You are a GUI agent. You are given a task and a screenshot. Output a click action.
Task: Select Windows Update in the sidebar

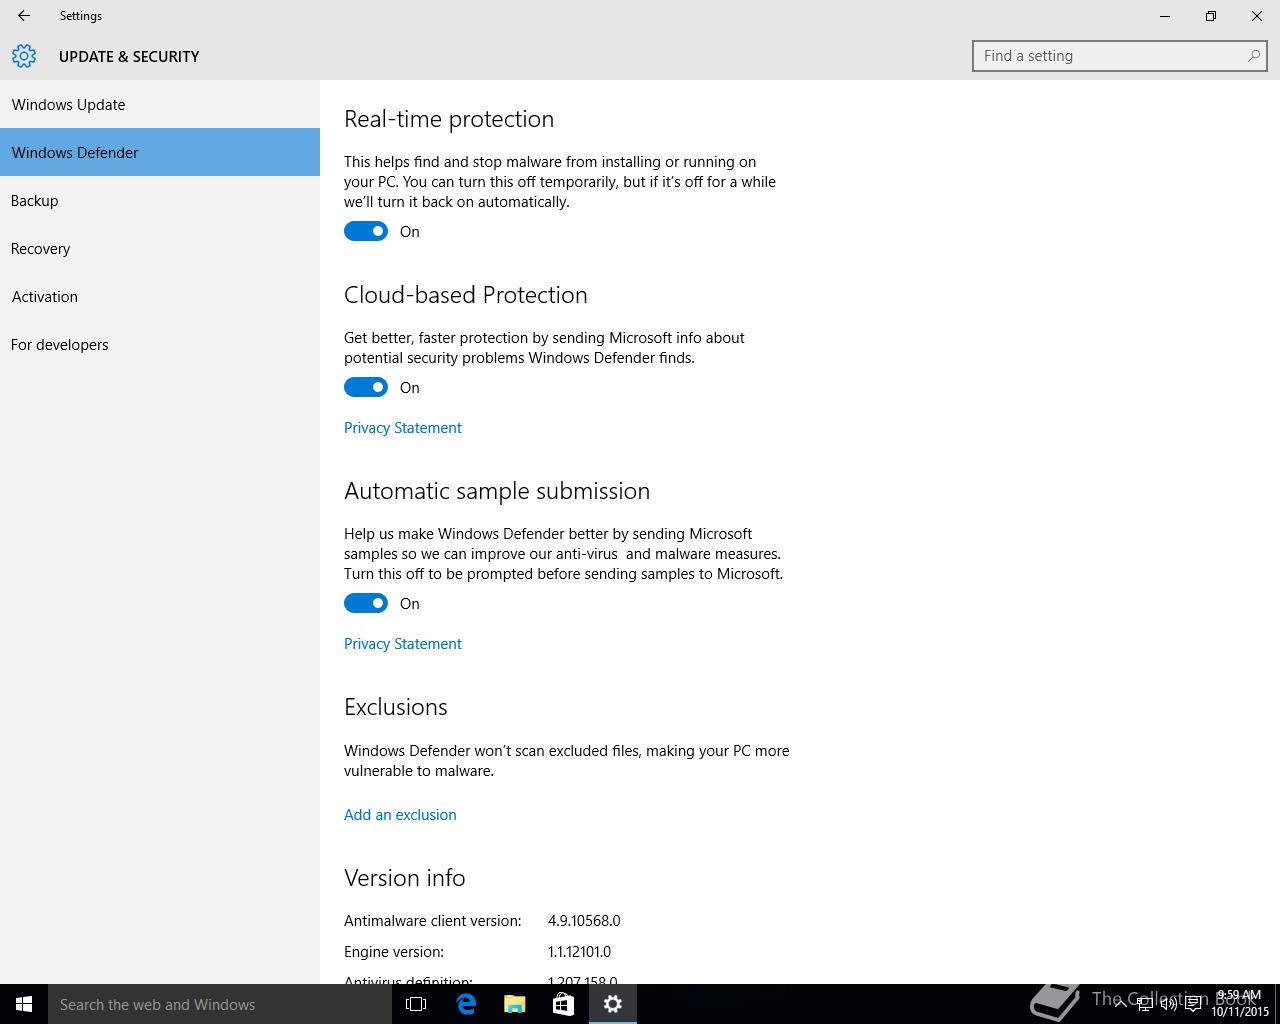(x=160, y=104)
